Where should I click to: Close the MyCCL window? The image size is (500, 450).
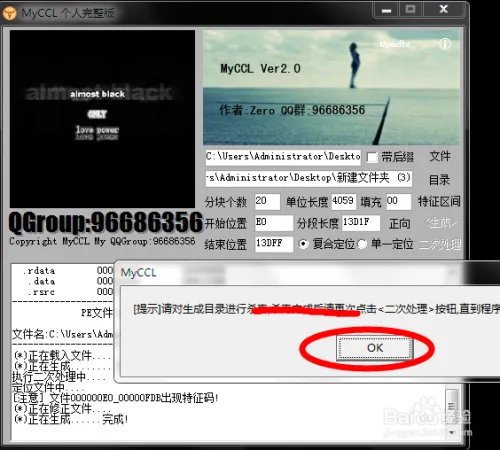[443, 10]
